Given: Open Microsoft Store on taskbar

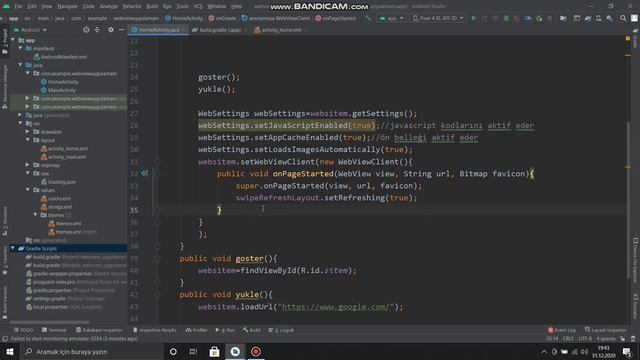Looking at the screenshot, I should point(214,351).
